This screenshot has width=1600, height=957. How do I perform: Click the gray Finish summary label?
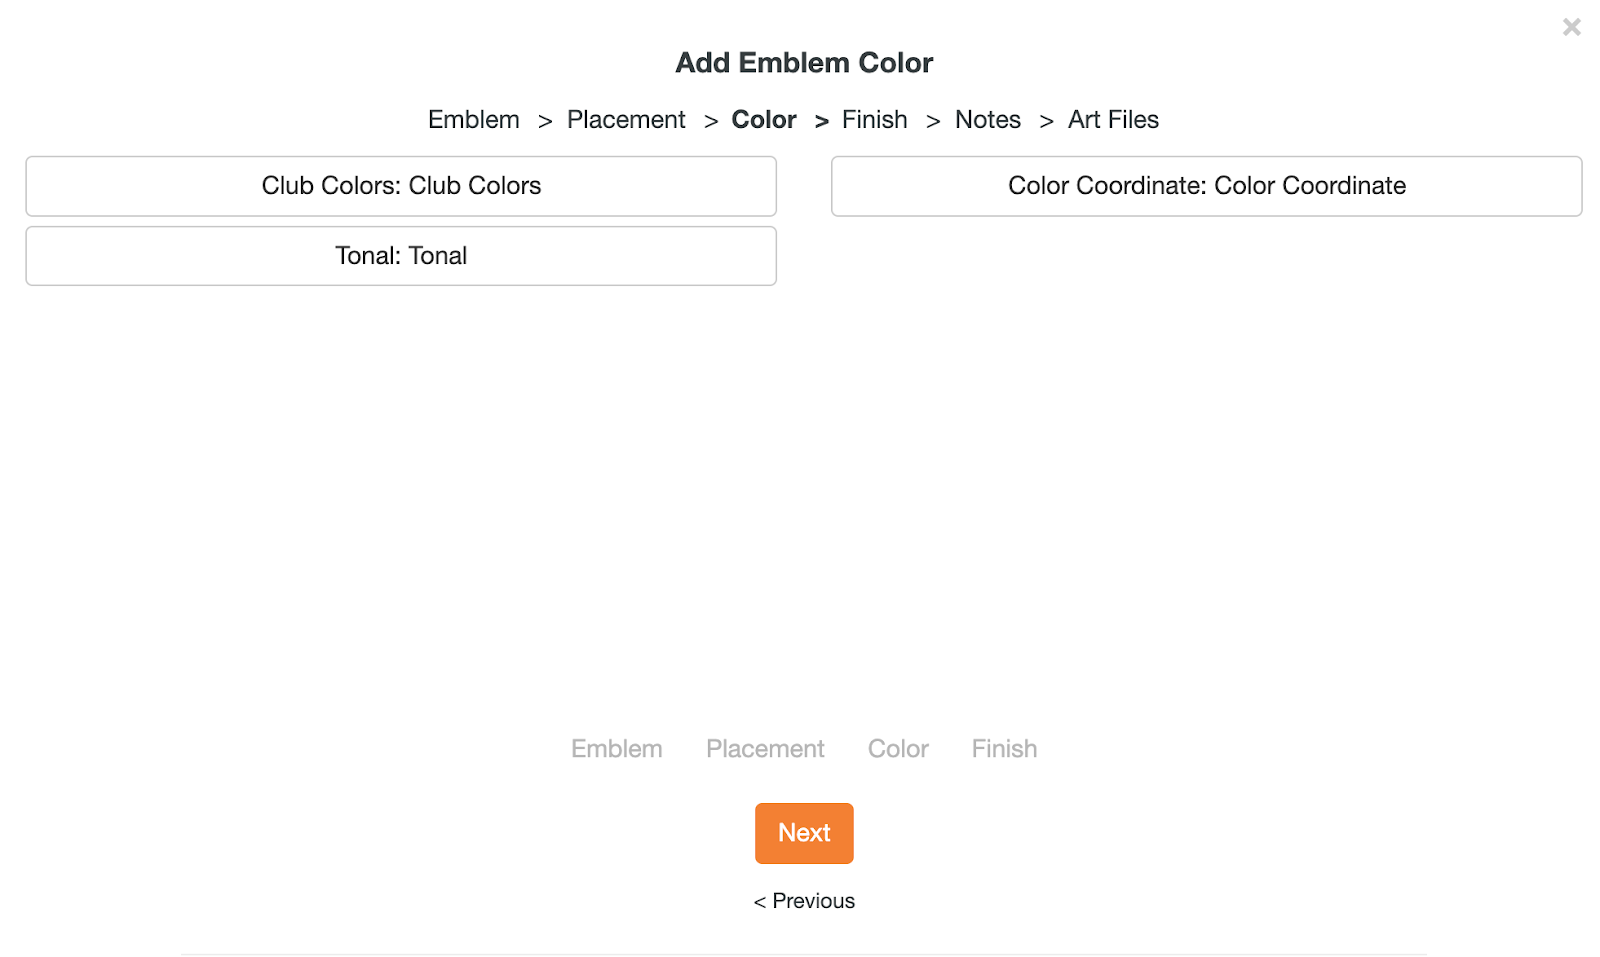pyautogui.click(x=1004, y=749)
